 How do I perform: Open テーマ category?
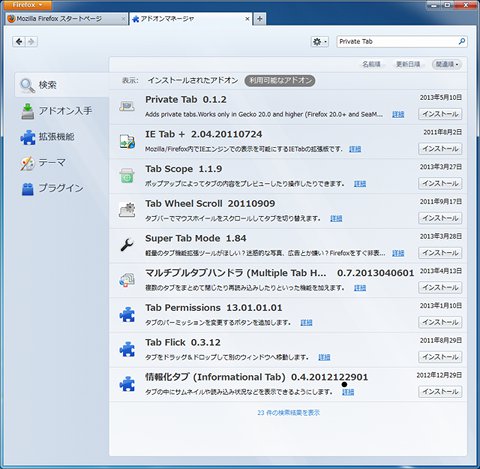click(62, 163)
